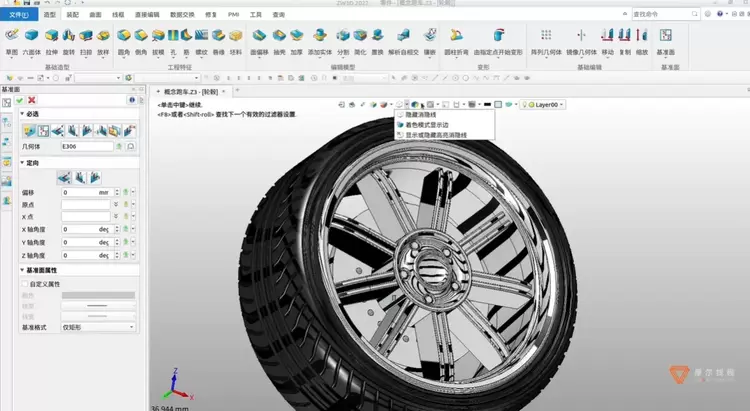750x411 pixels.
Task: Collapse the 必选 section
Action: (x=23, y=114)
